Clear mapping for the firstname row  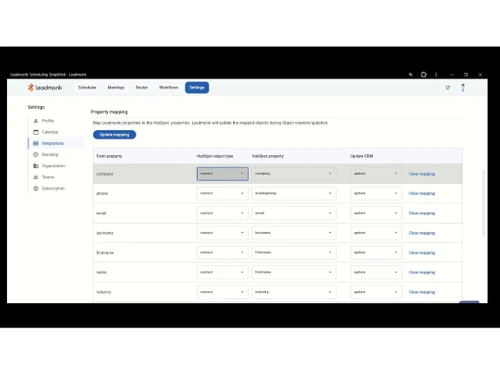(x=422, y=253)
